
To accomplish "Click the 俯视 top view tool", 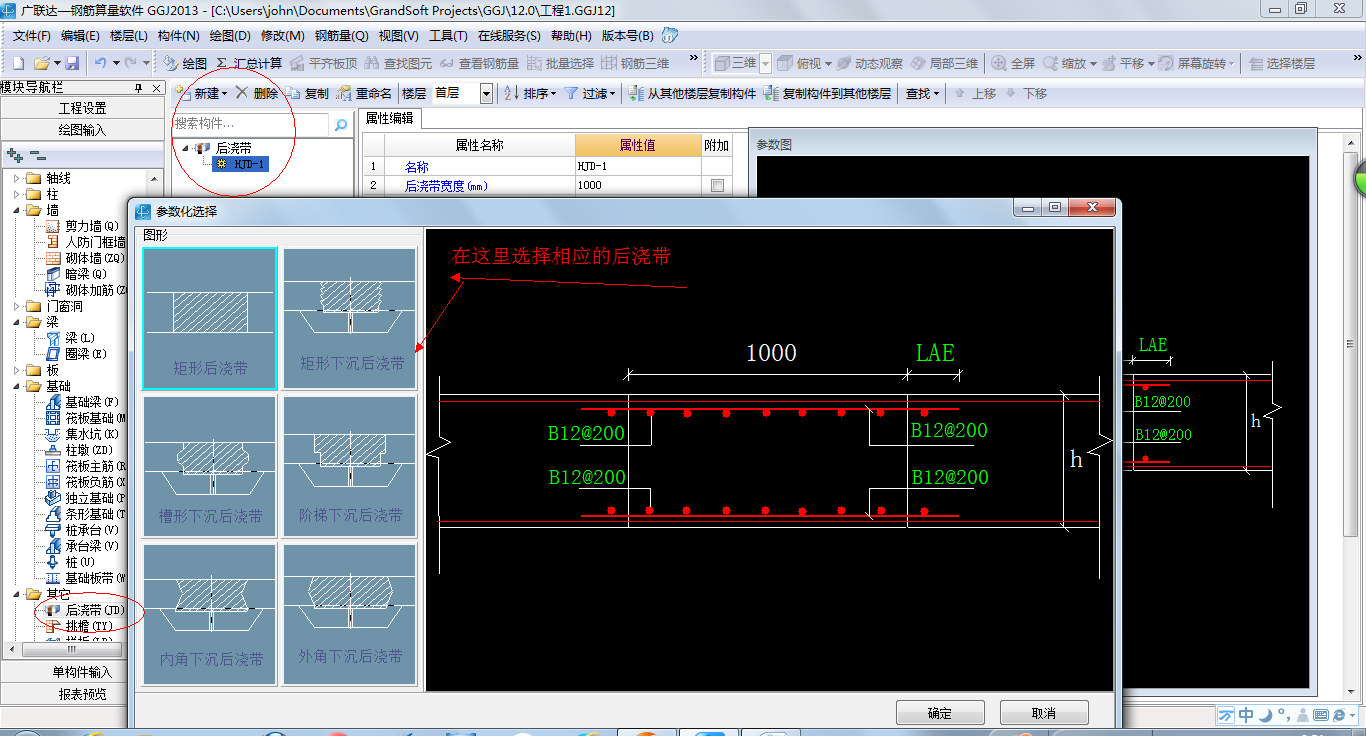I will (799, 63).
